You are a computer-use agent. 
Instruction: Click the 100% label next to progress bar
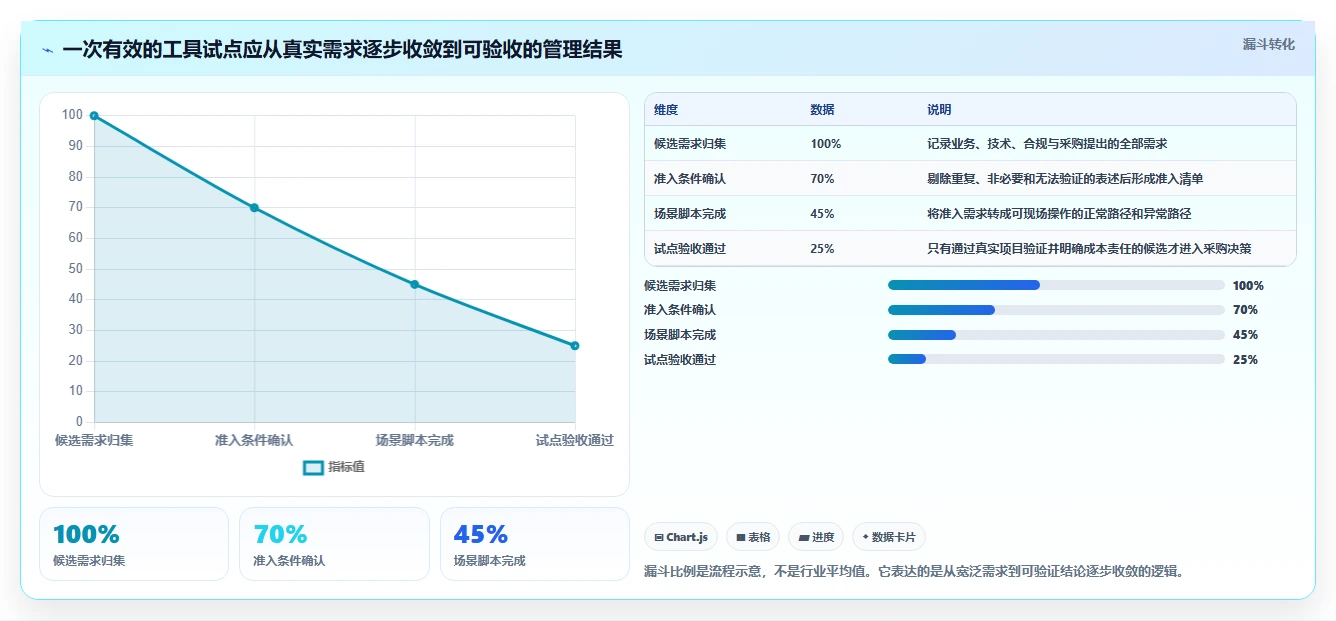click(x=1248, y=285)
